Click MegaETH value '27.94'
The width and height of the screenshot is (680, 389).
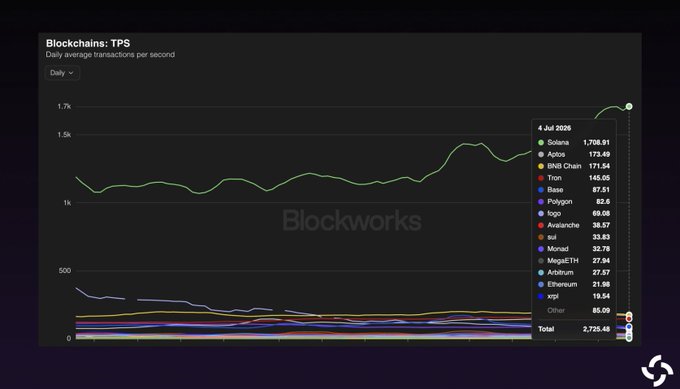[x=601, y=261]
